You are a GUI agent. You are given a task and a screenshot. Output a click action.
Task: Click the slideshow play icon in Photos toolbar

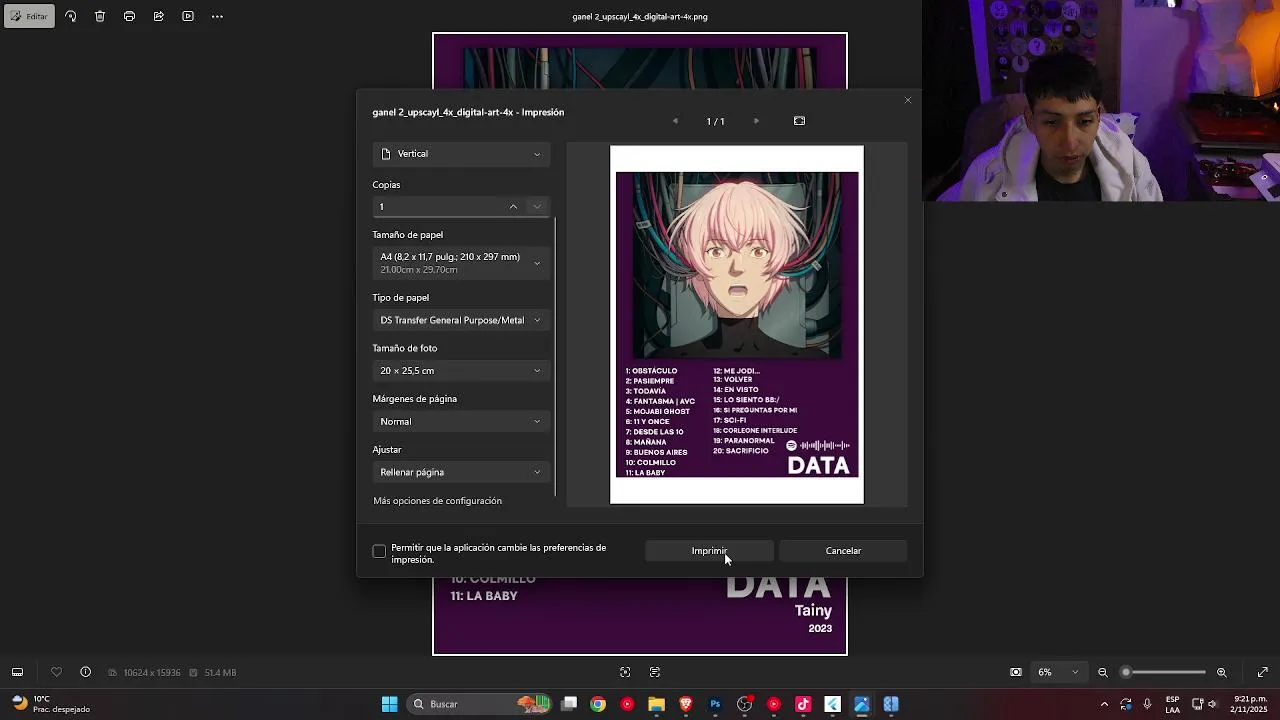[x=188, y=16]
